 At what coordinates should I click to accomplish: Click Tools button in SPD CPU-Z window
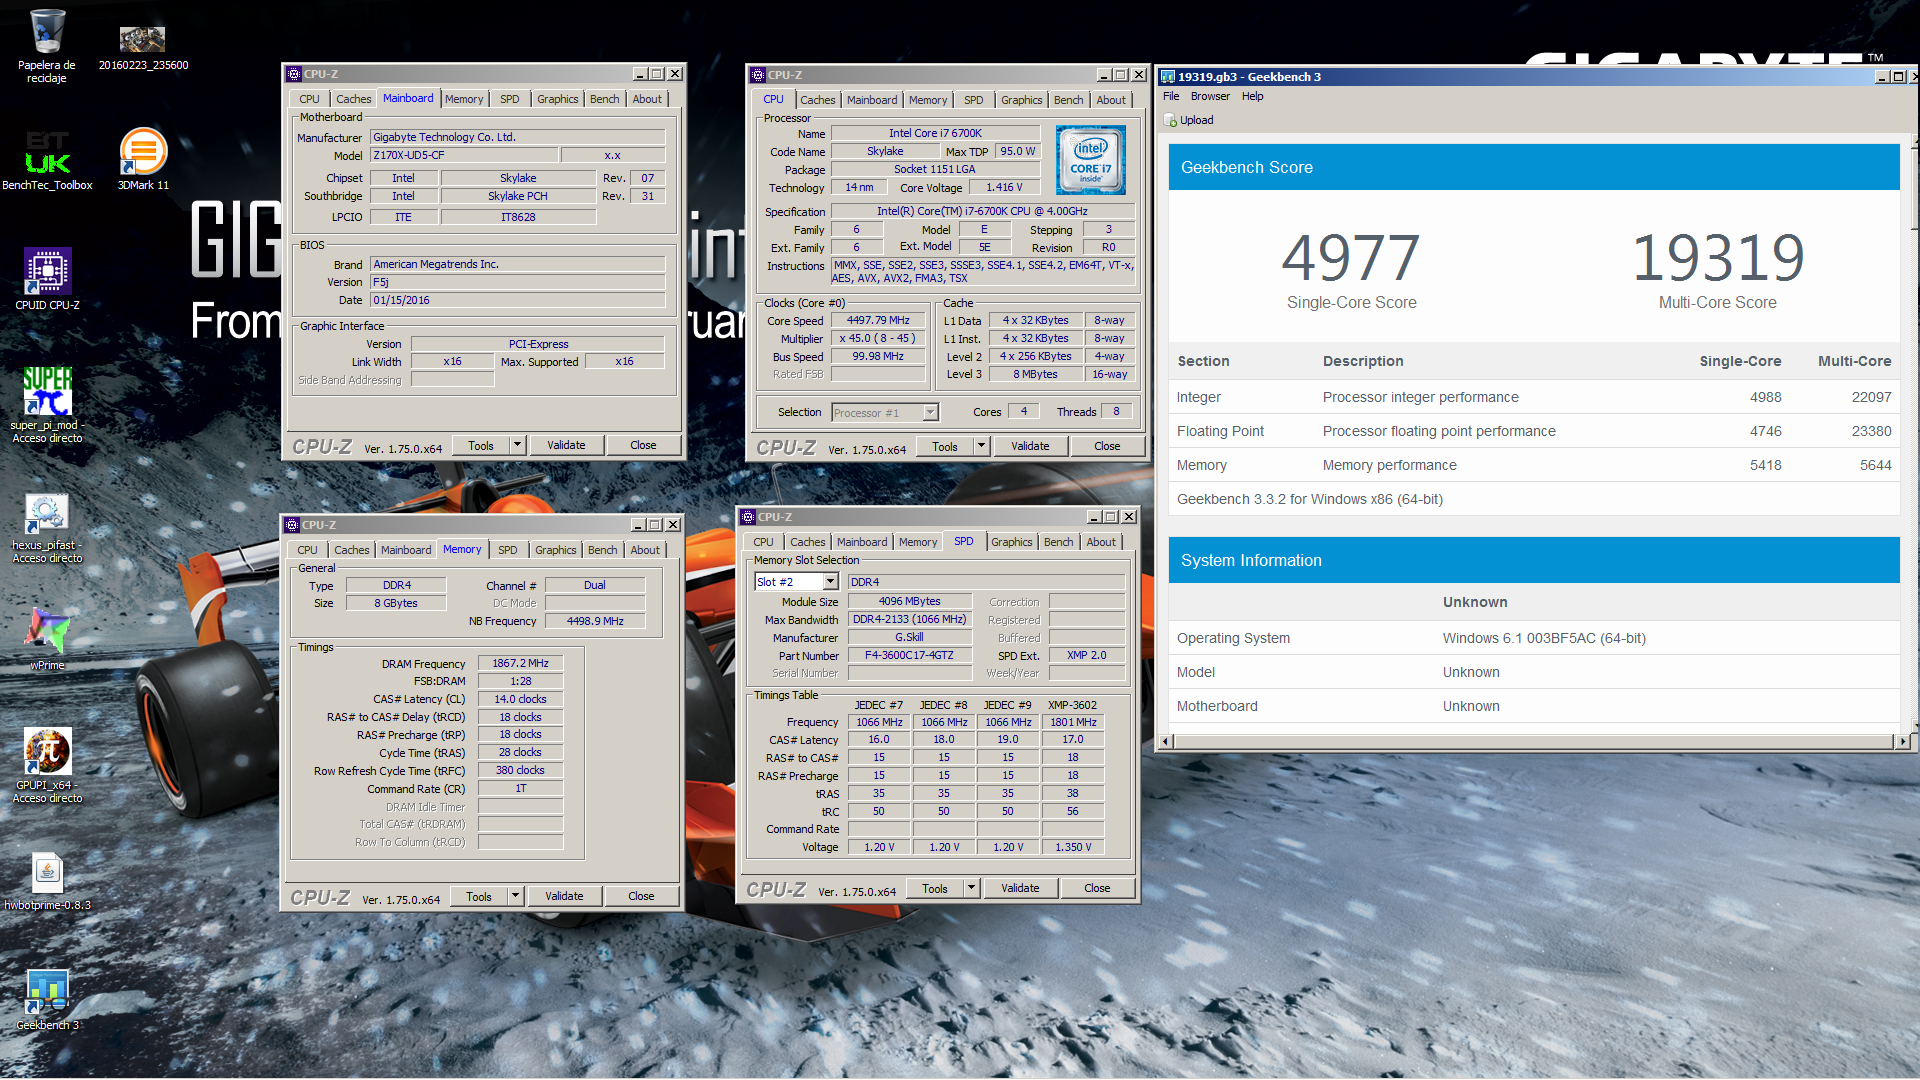tap(935, 888)
